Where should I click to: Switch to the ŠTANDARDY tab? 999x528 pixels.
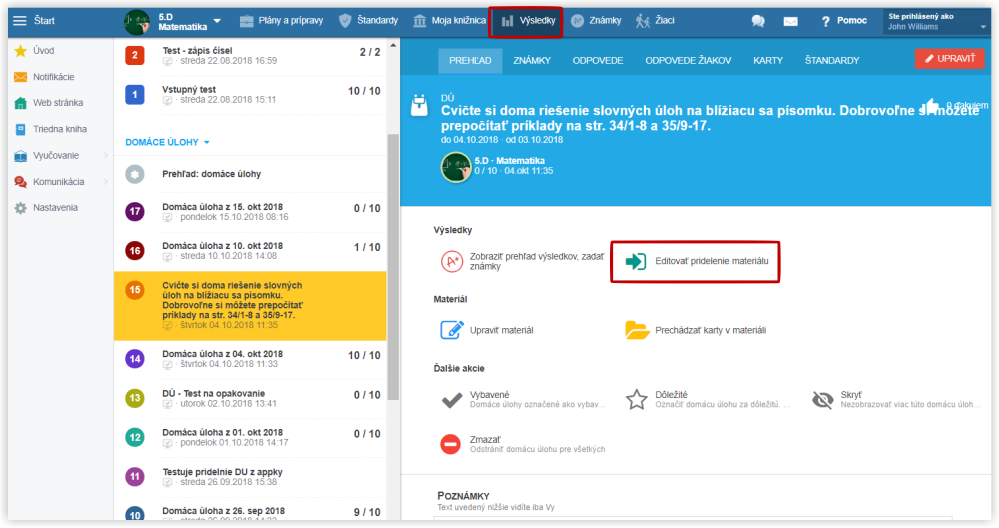(x=831, y=61)
